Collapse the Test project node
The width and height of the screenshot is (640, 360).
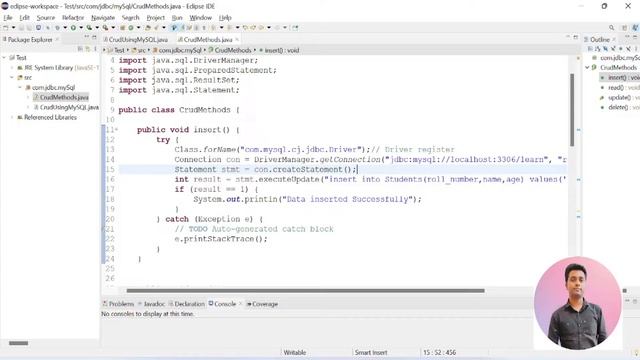point(4,58)
